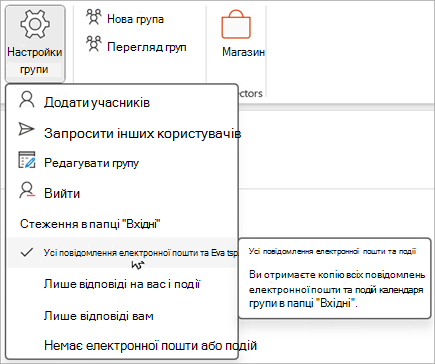This screenshot has width=435, height=364.
Task: Click the paper plane icon for inviting users
Action: [26, 129]
